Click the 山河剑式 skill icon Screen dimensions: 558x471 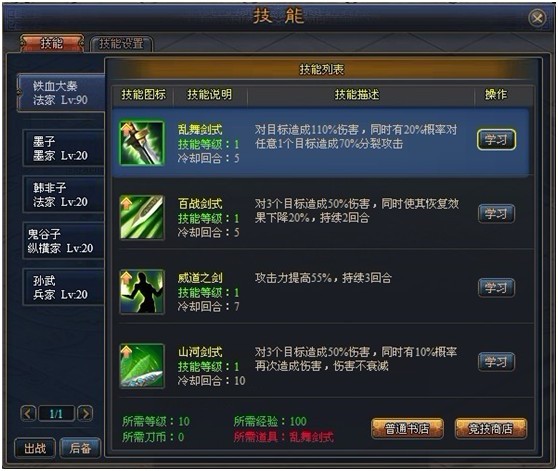click(142, 365)
